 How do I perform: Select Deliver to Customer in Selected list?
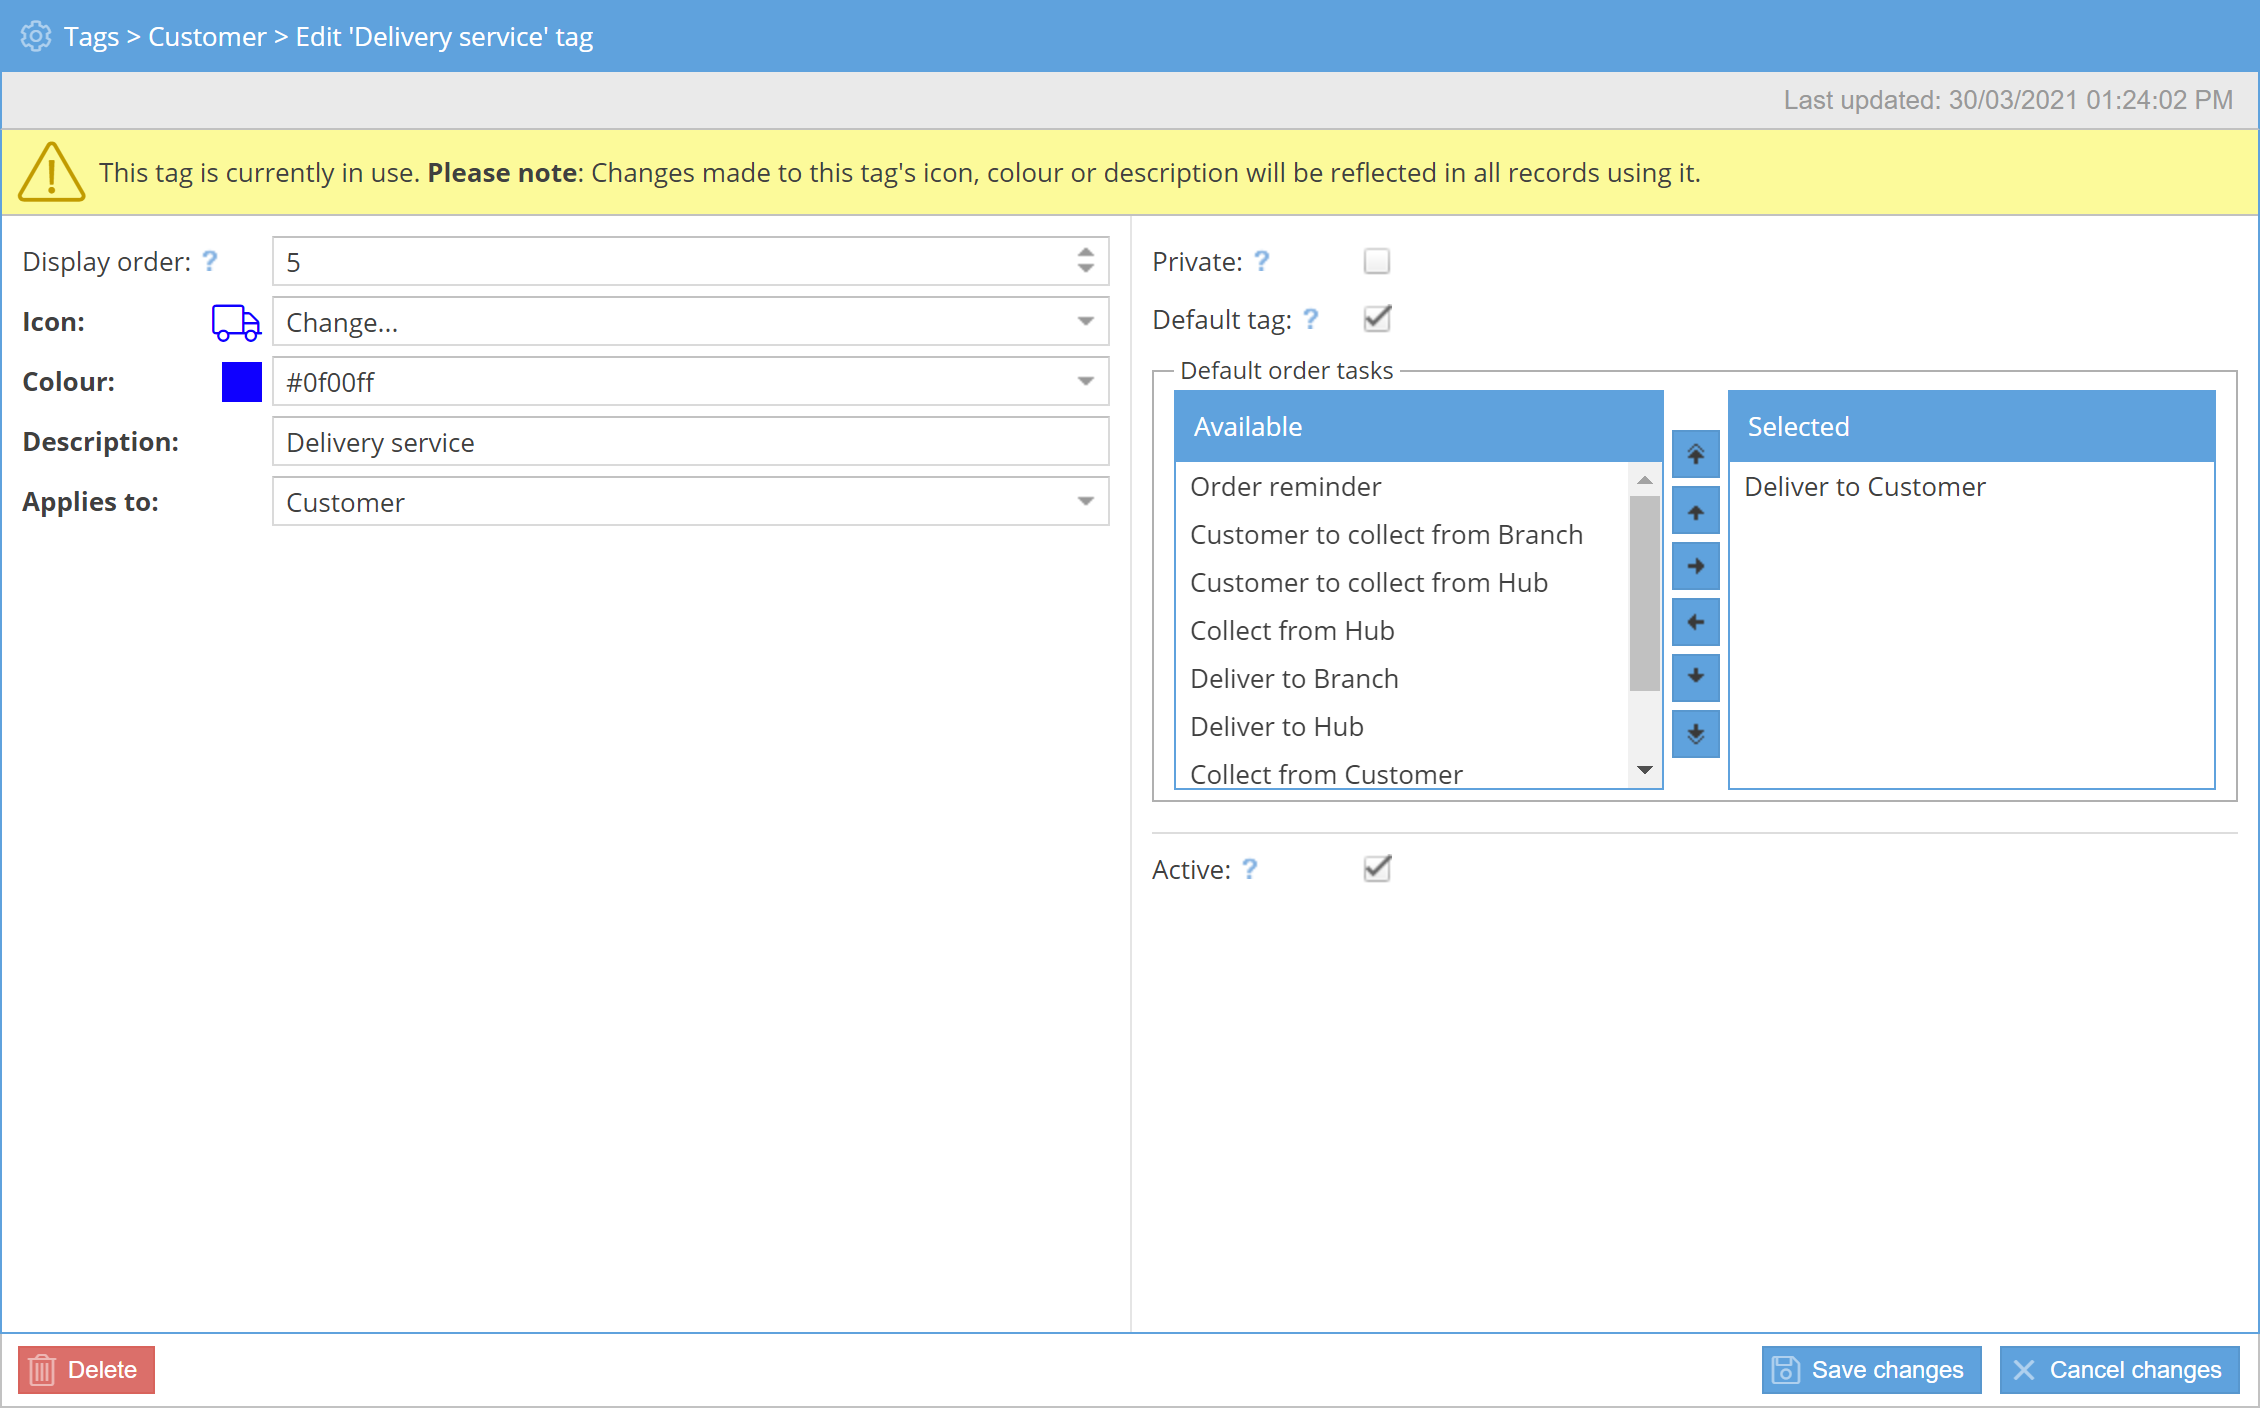click(1864, 486)
